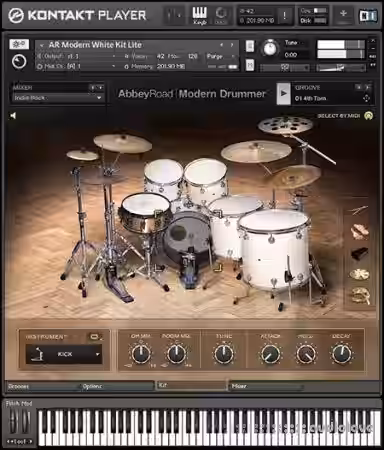Adjust the ATTACK knob
The height and width of the screenshot is (450, 384).
[270, 354]
